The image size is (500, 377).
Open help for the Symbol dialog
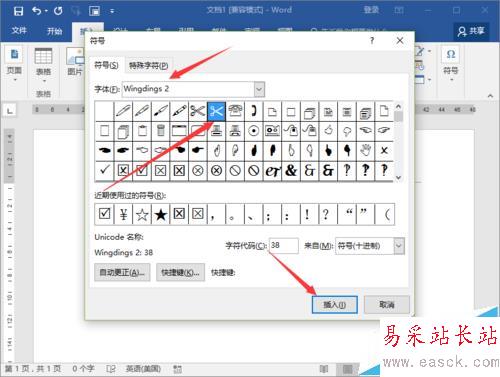click(x=372, y=41)
